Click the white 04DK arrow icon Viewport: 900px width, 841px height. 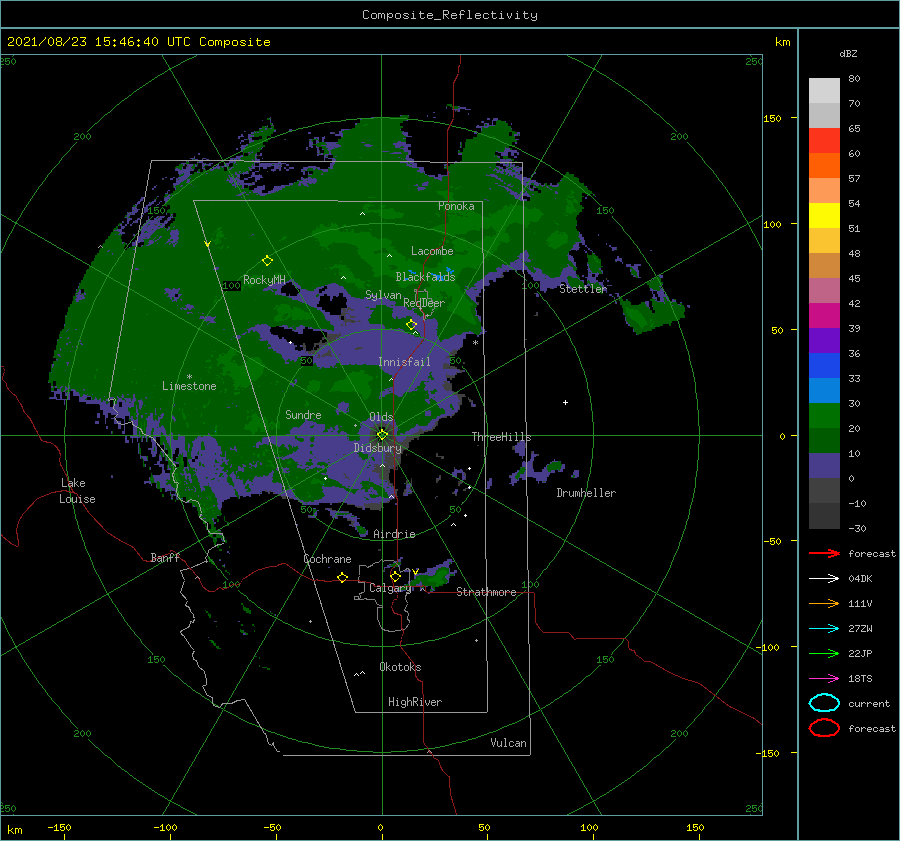point(824,579)
